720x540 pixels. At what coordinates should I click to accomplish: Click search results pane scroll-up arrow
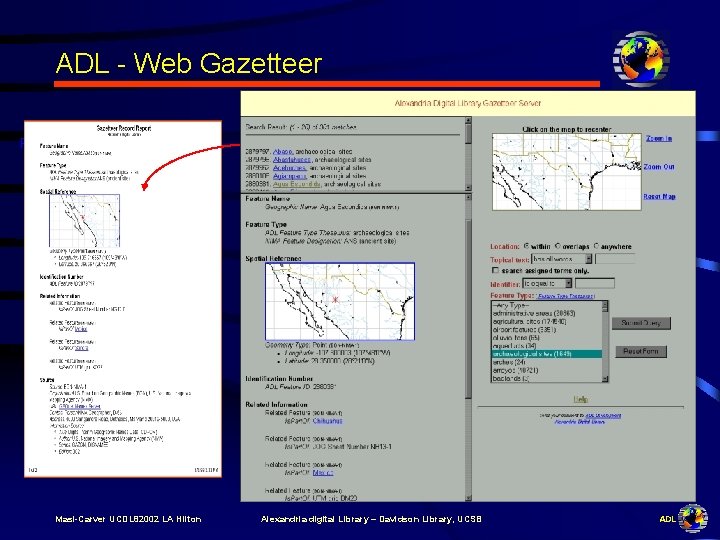tap(468, 121)
